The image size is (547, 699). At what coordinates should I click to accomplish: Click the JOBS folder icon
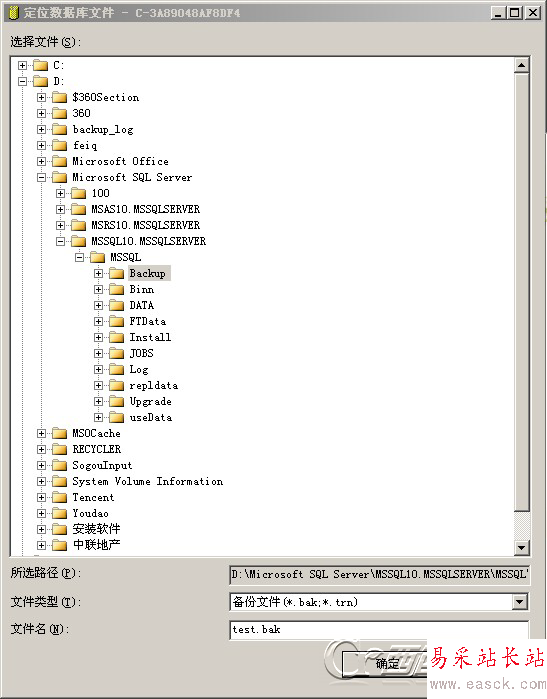click(116, 354)
